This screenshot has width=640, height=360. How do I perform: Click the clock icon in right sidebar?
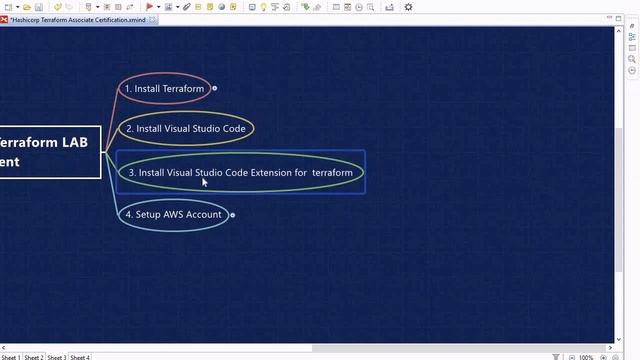(632, 70)
